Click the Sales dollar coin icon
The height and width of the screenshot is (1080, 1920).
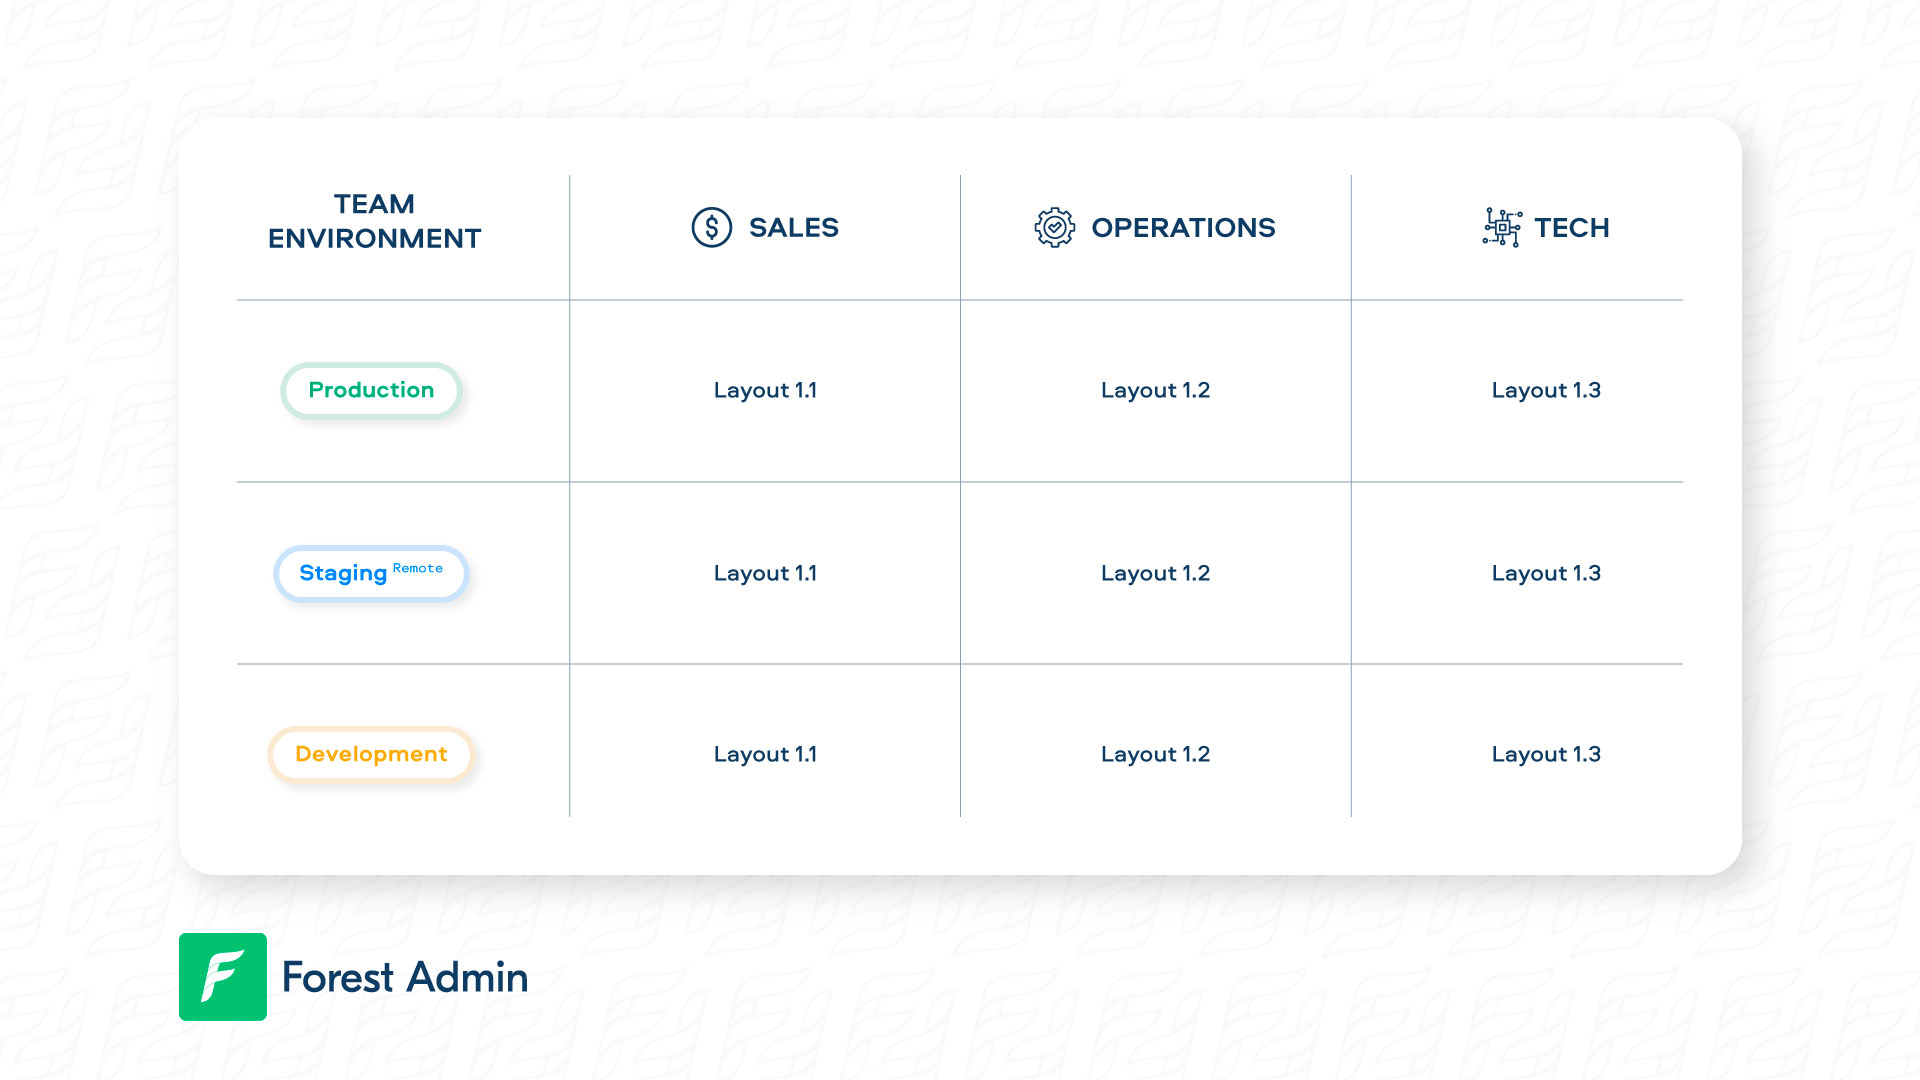[x=711, y=228]
